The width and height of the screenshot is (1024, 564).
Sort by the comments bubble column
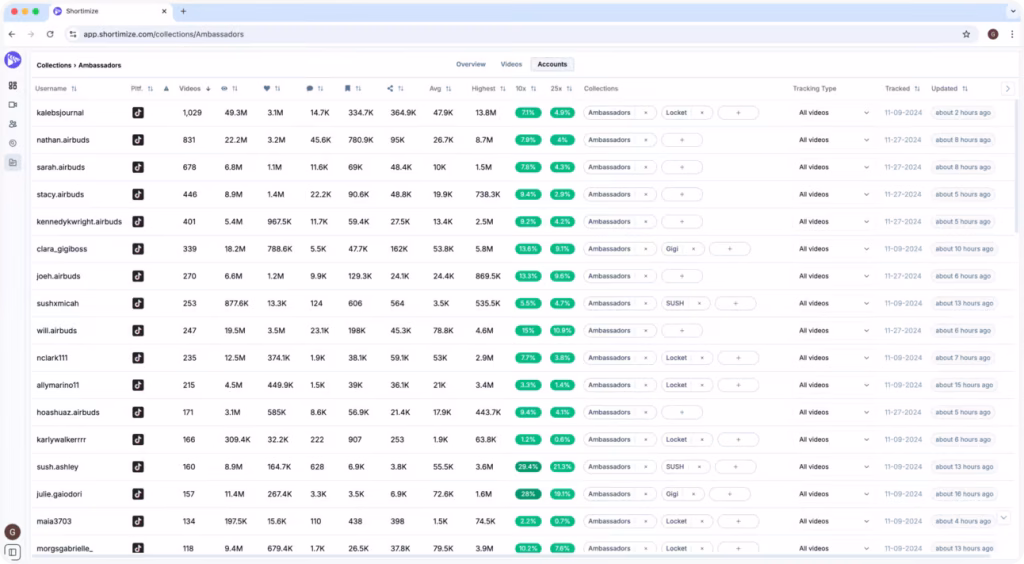point(309,89)
